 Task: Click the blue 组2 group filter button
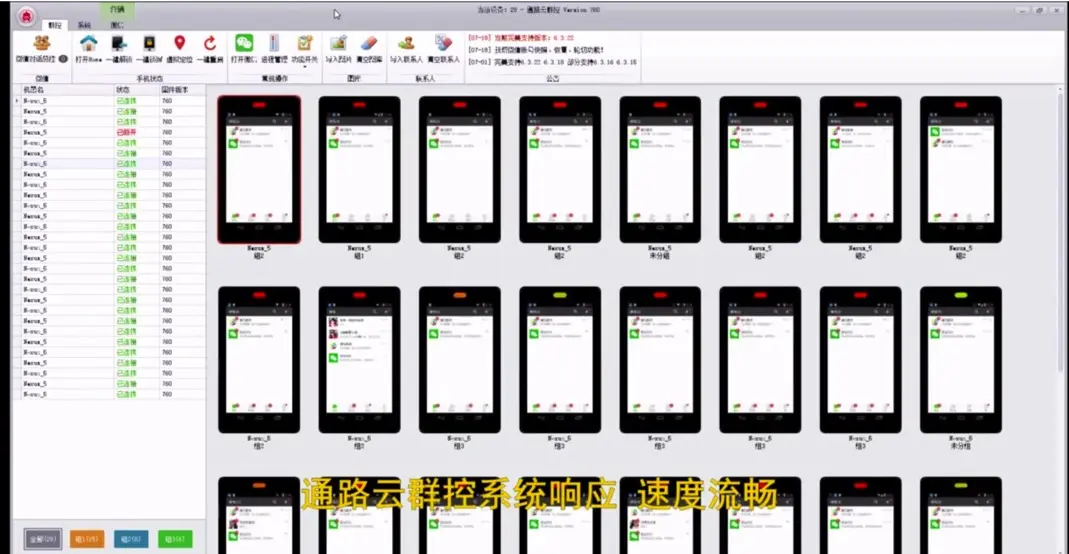[x=131, y=539]
